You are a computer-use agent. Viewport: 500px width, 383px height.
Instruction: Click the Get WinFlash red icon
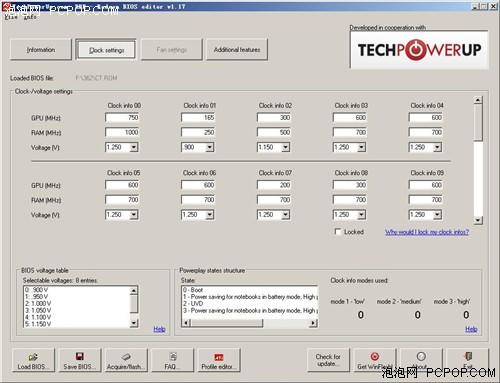point(375,357)
